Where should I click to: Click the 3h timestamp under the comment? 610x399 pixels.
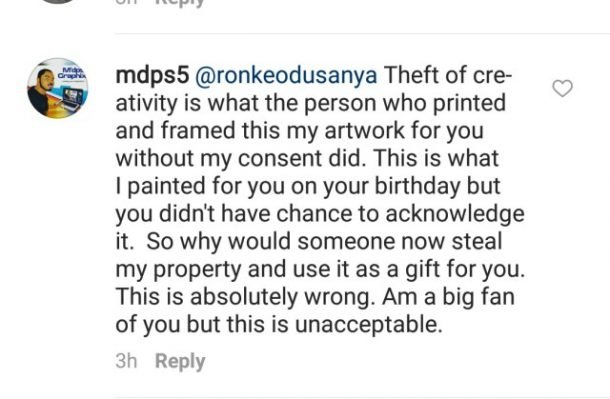pos(126,360)
